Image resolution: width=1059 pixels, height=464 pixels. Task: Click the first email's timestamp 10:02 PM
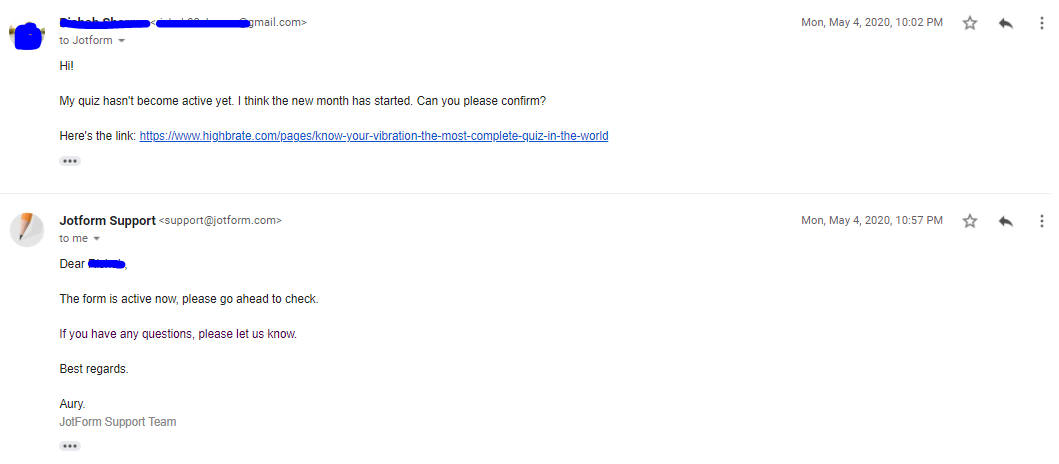point(872,22)
